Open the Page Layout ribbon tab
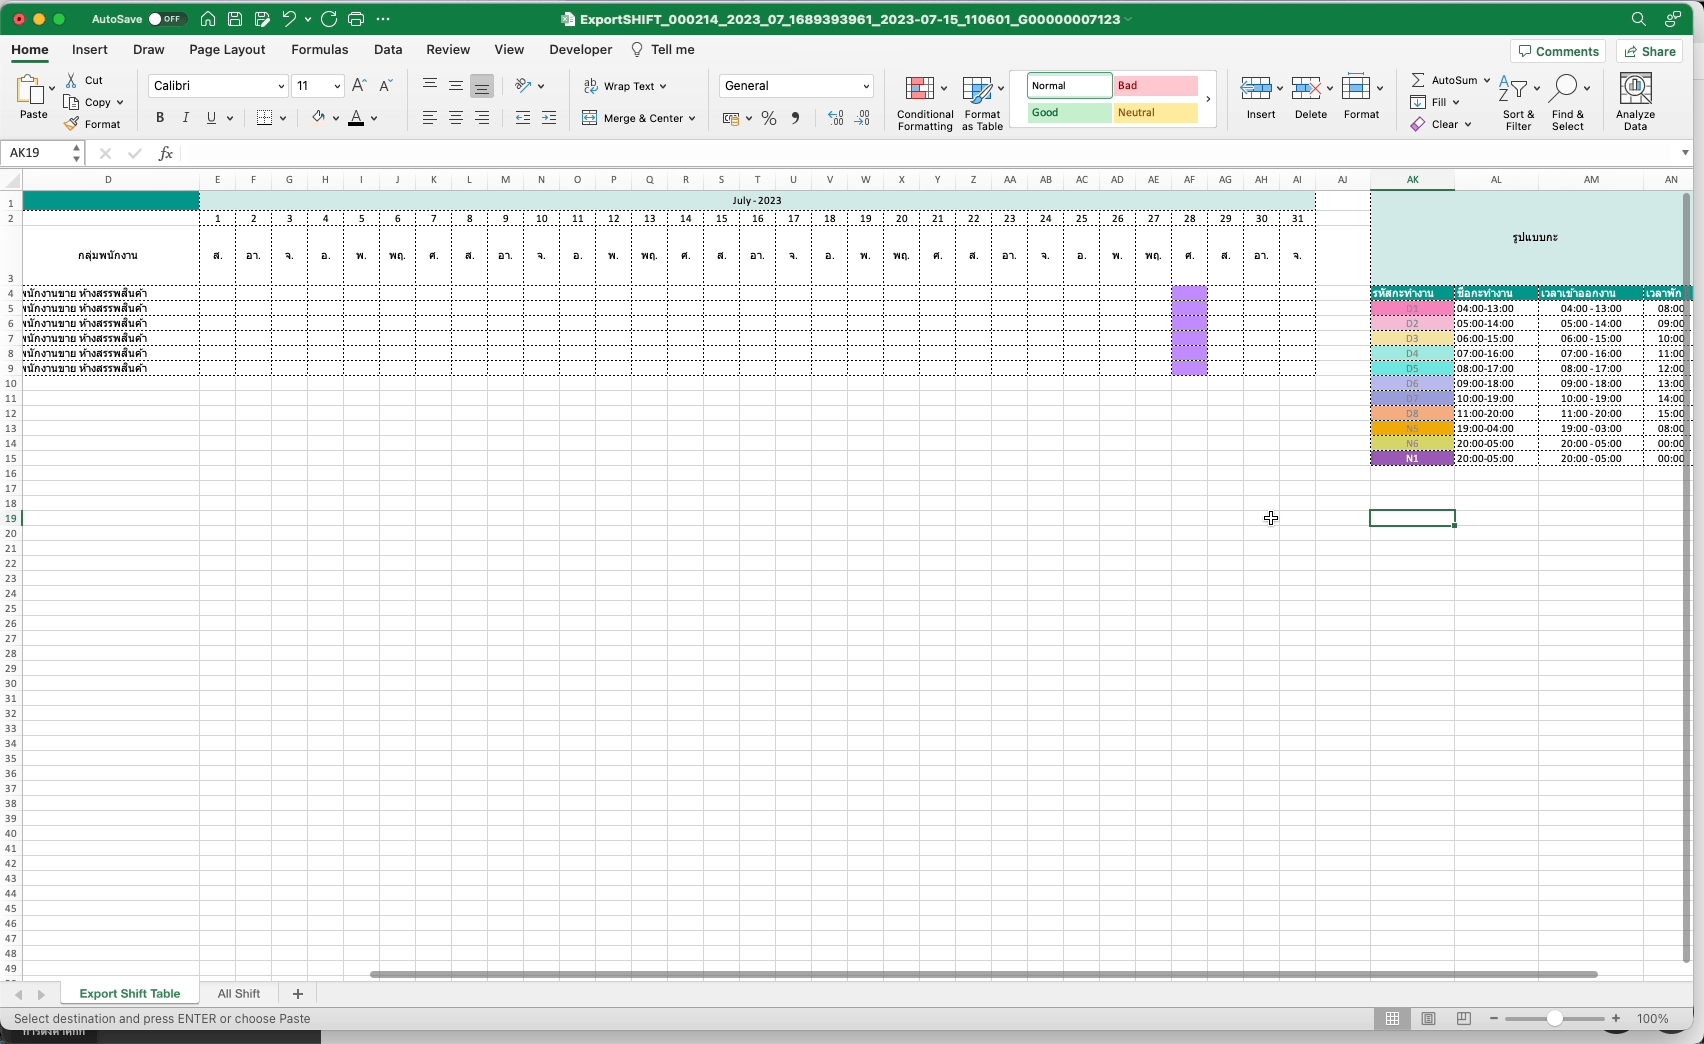The width and height of the screenshot is (1704, 1044). pos(227,50)
